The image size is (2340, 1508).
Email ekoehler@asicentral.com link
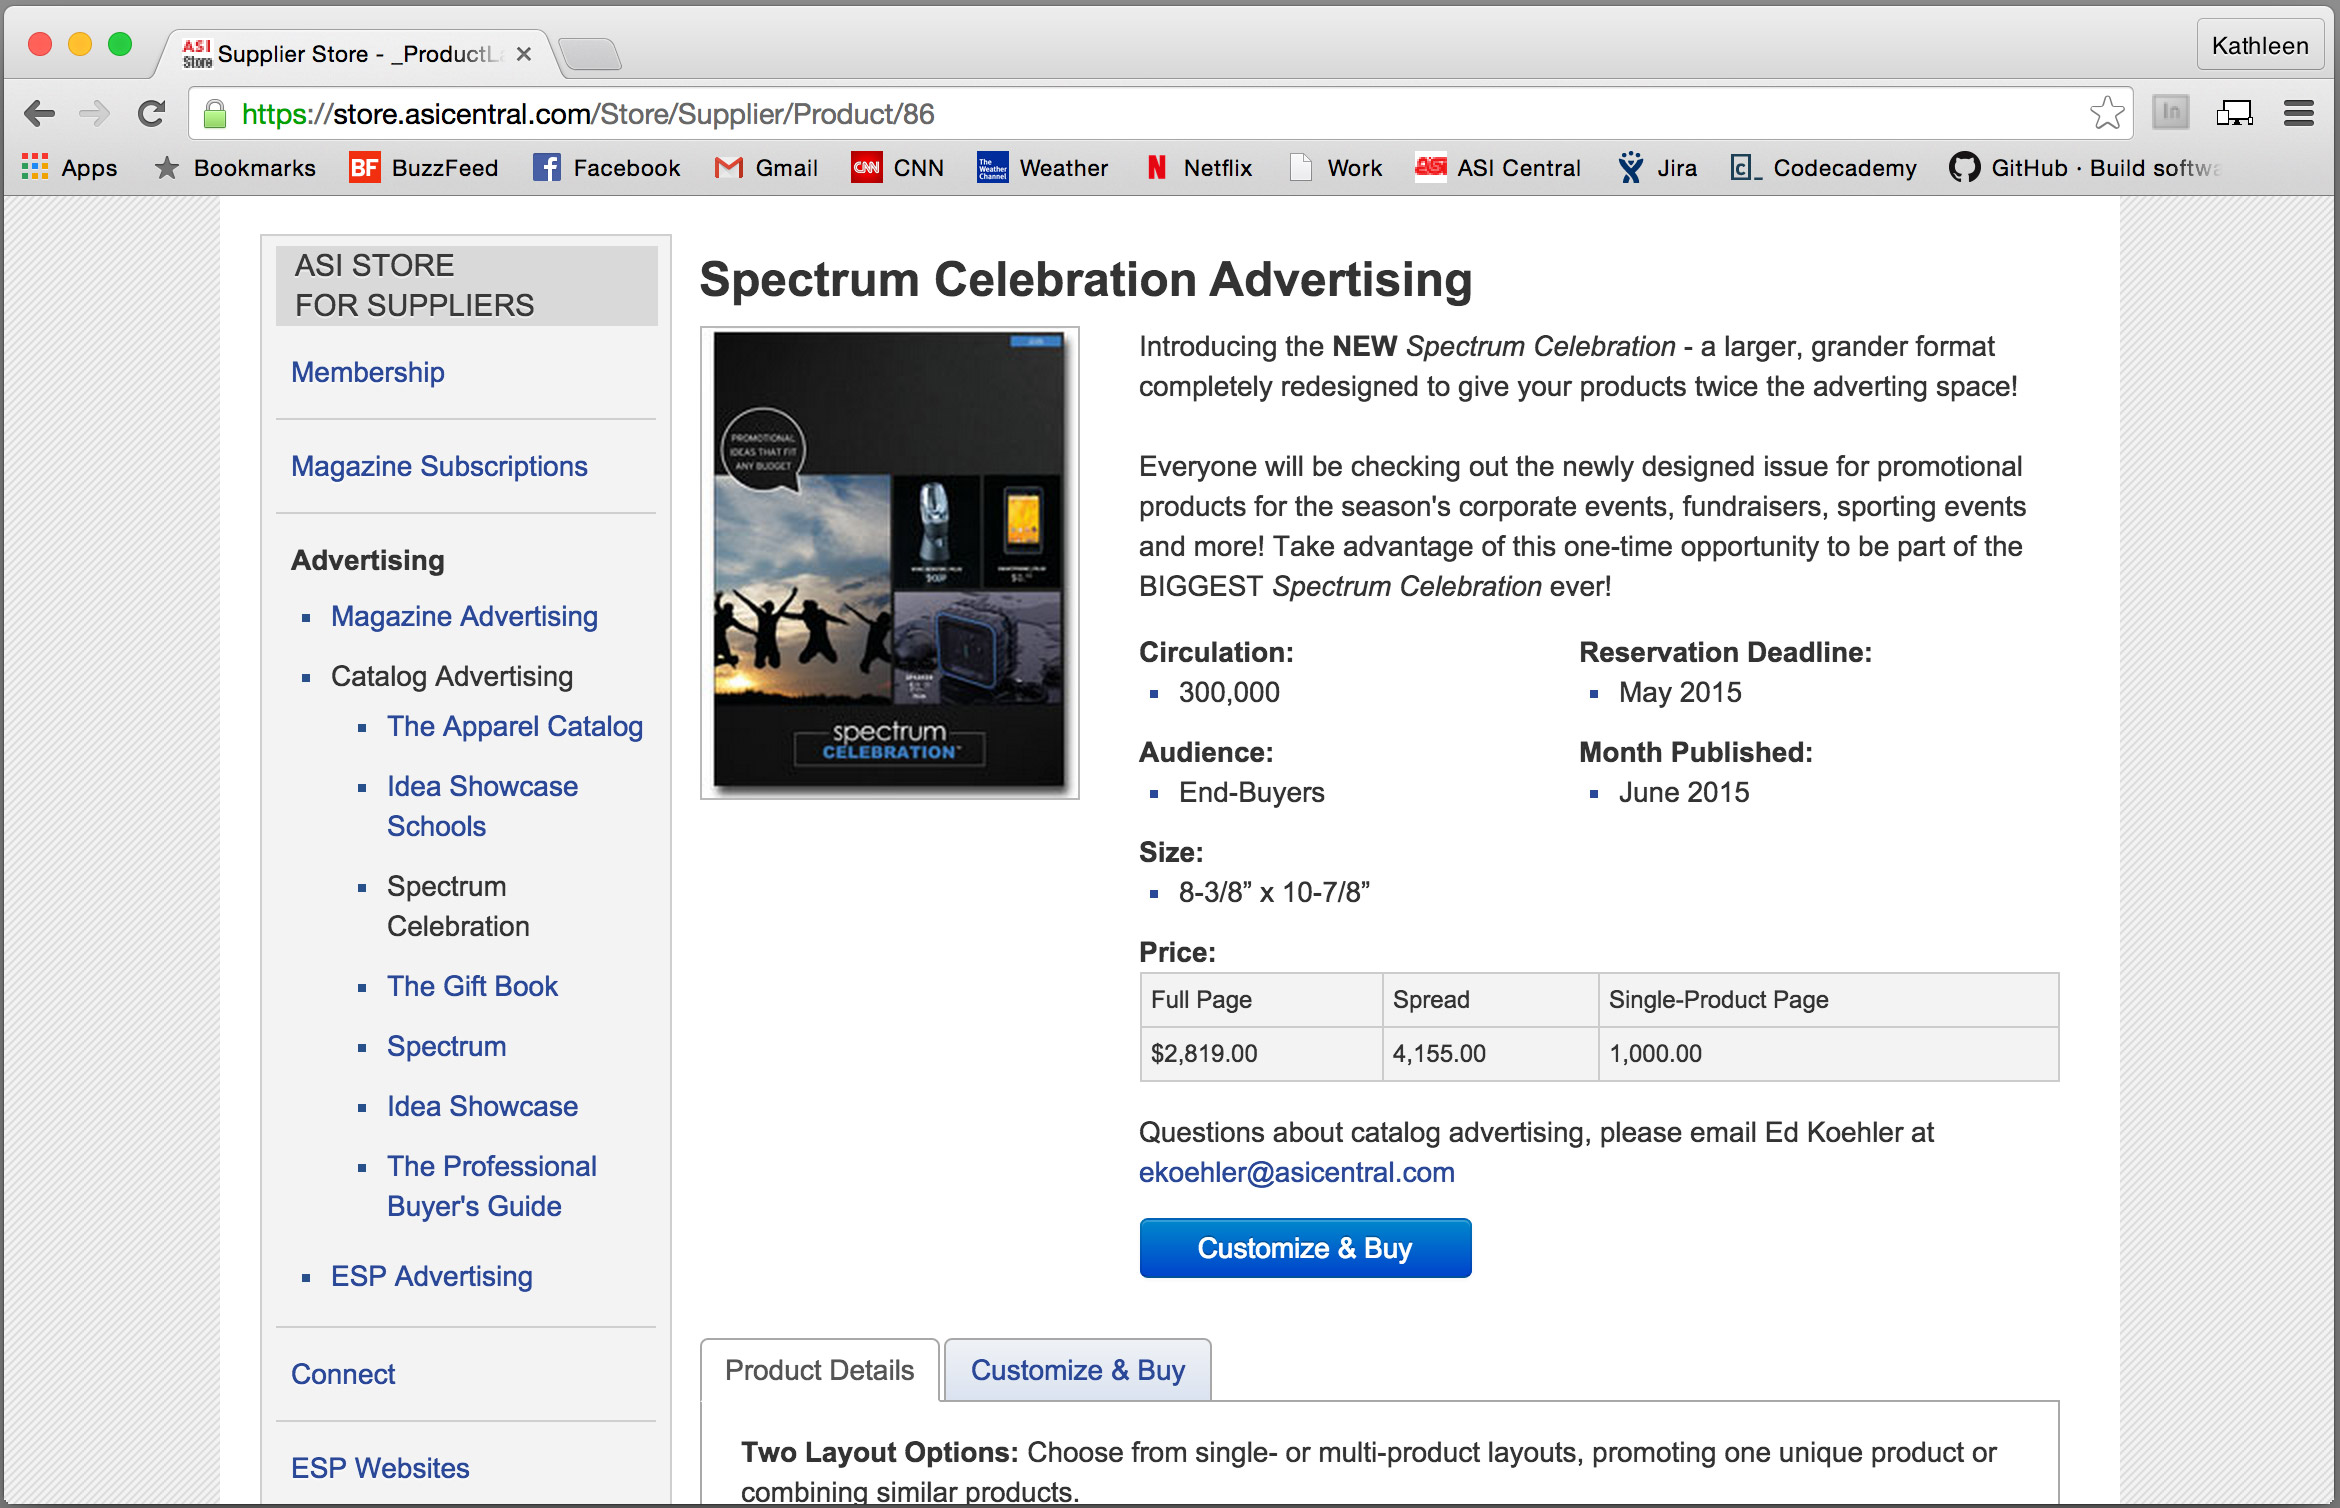click(1297, 1172)
